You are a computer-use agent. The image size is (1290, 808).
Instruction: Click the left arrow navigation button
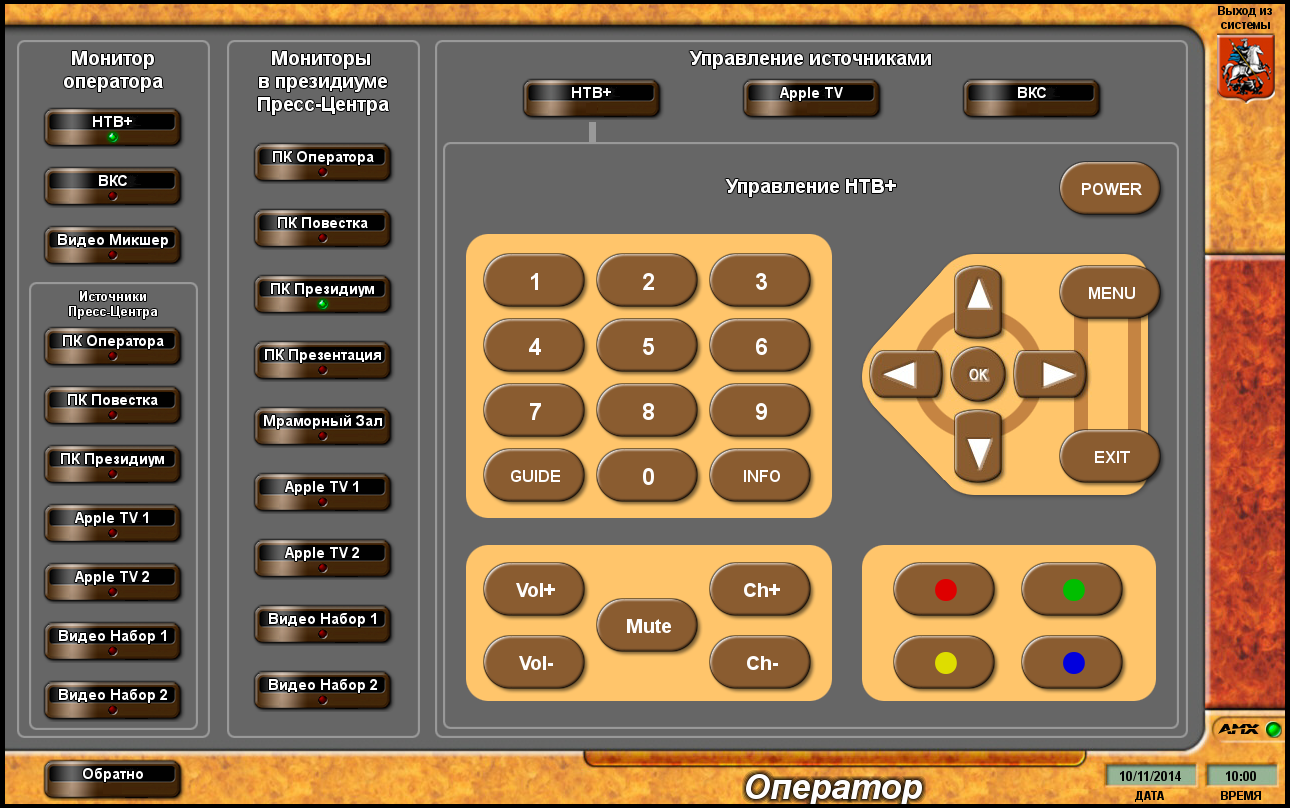[x=907, y=374]
